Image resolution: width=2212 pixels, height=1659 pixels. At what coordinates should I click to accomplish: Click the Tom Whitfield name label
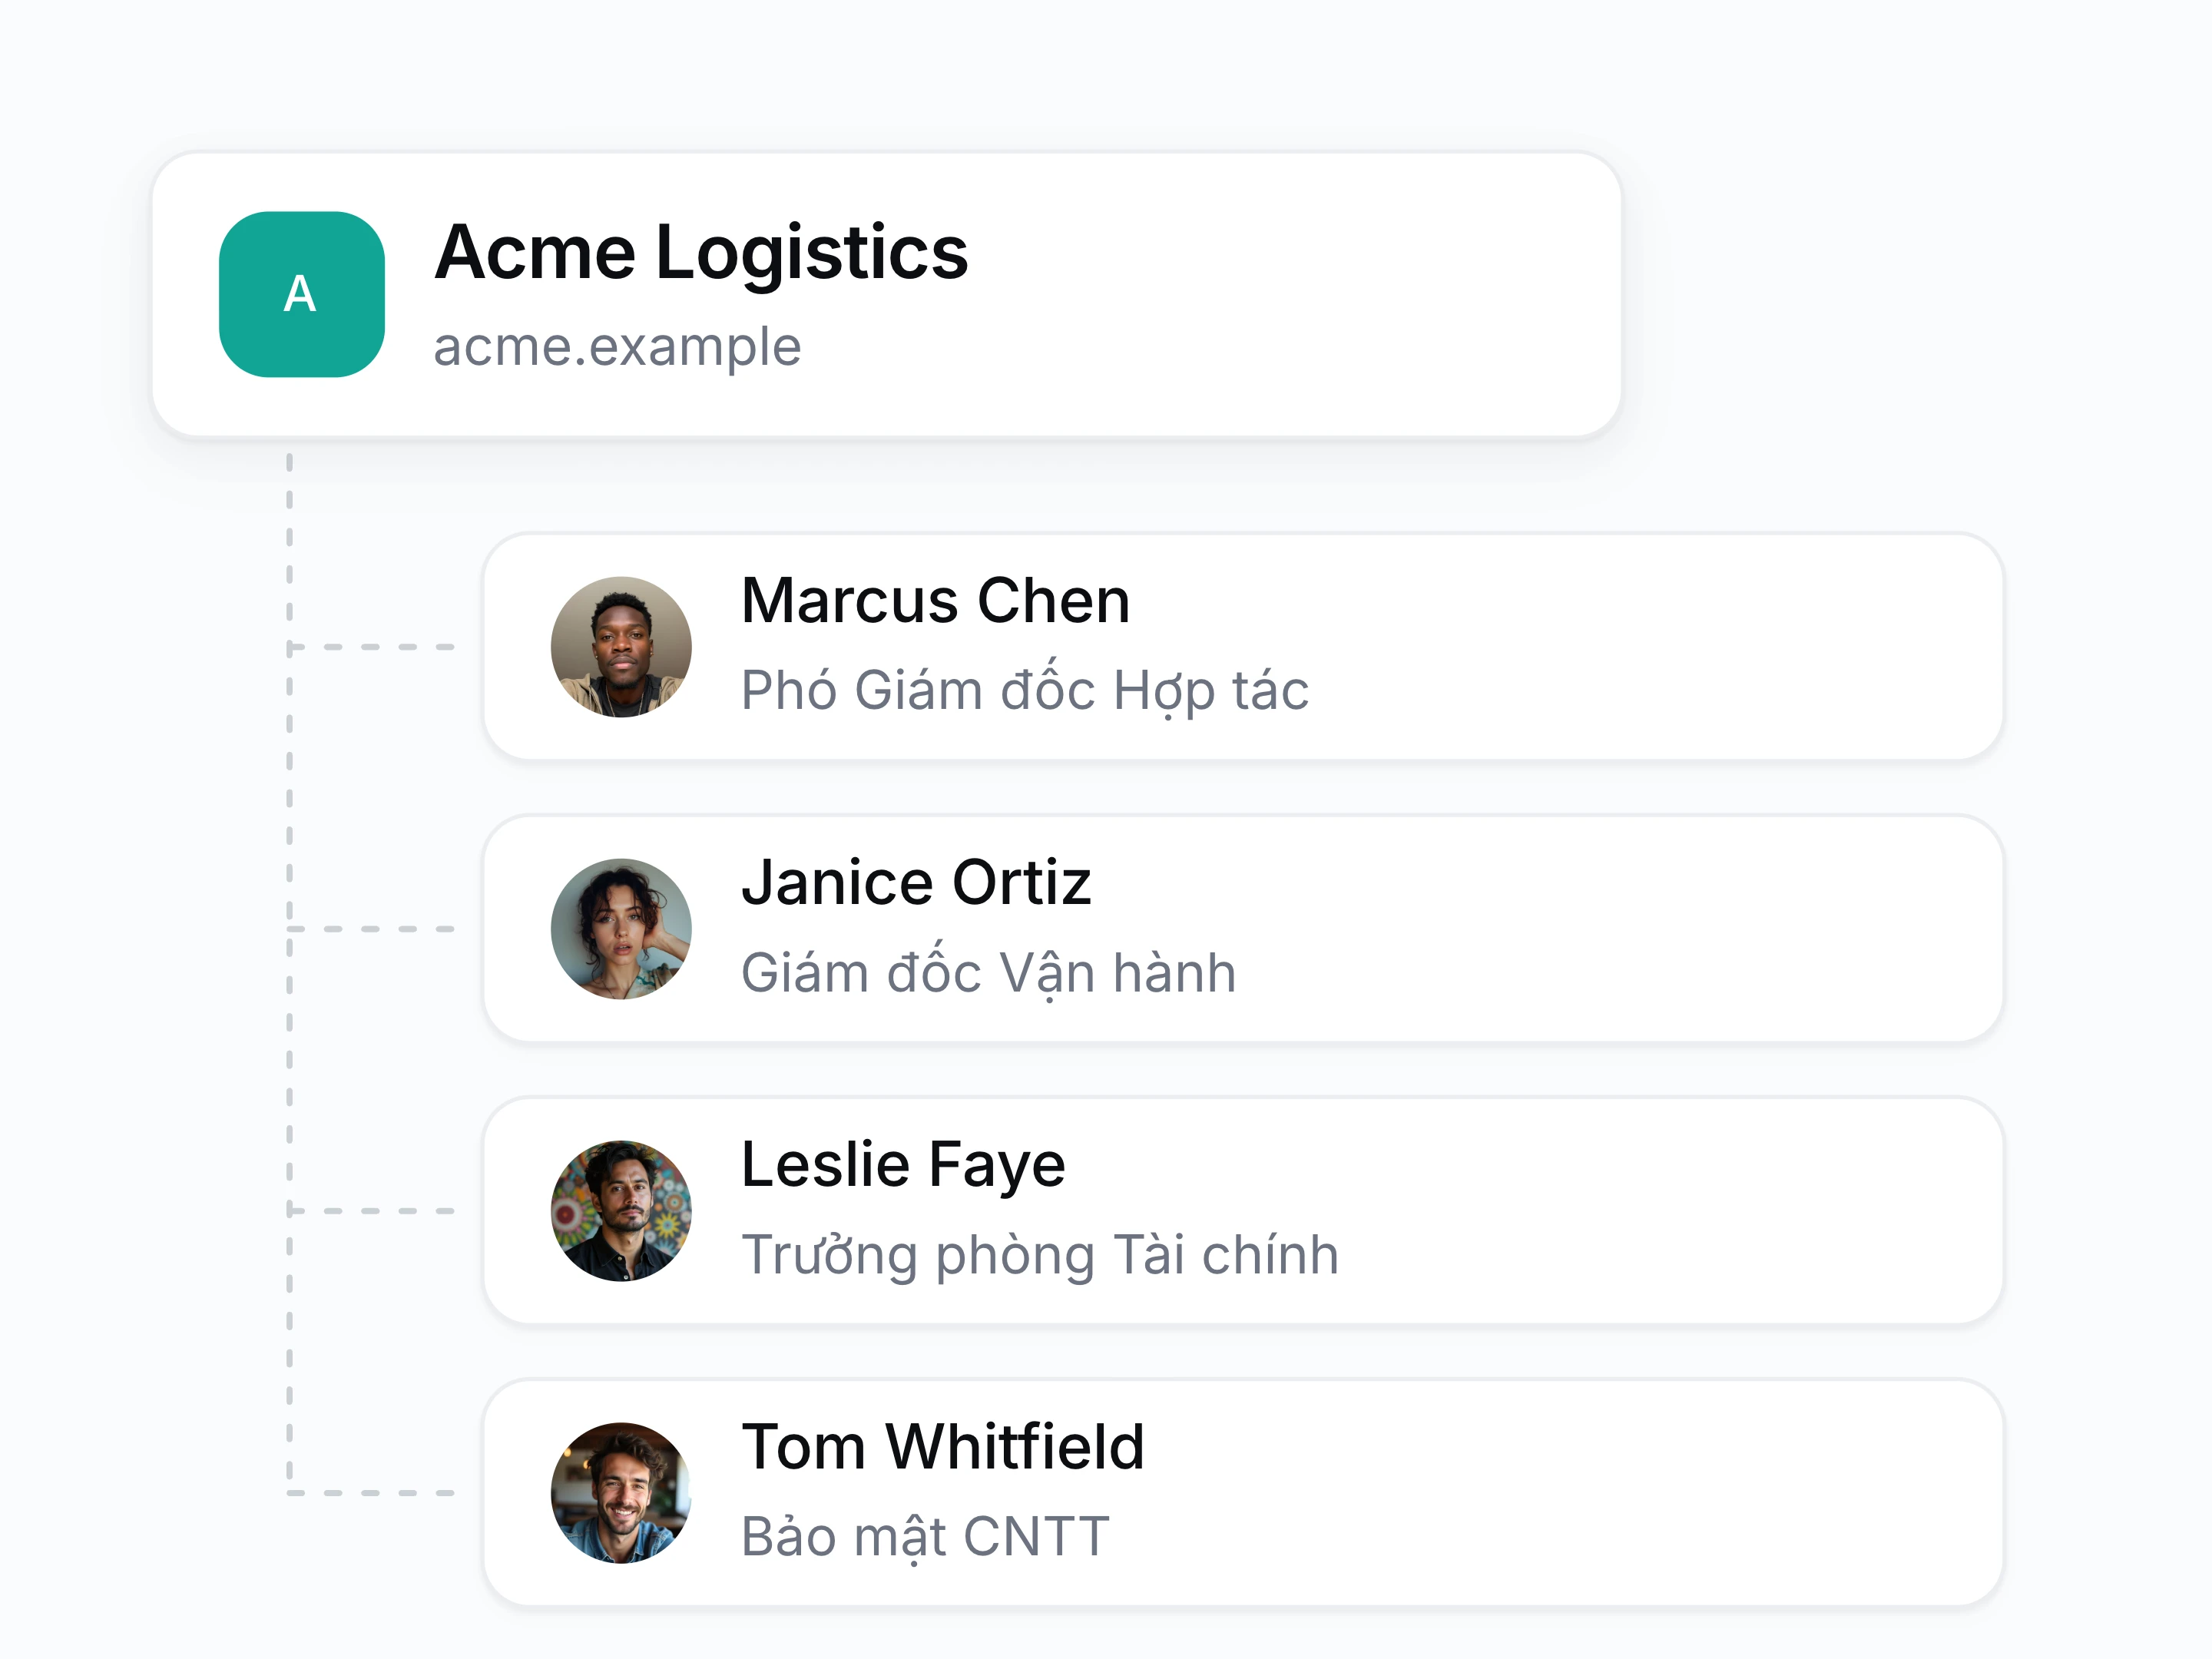tap(943, 1447)
